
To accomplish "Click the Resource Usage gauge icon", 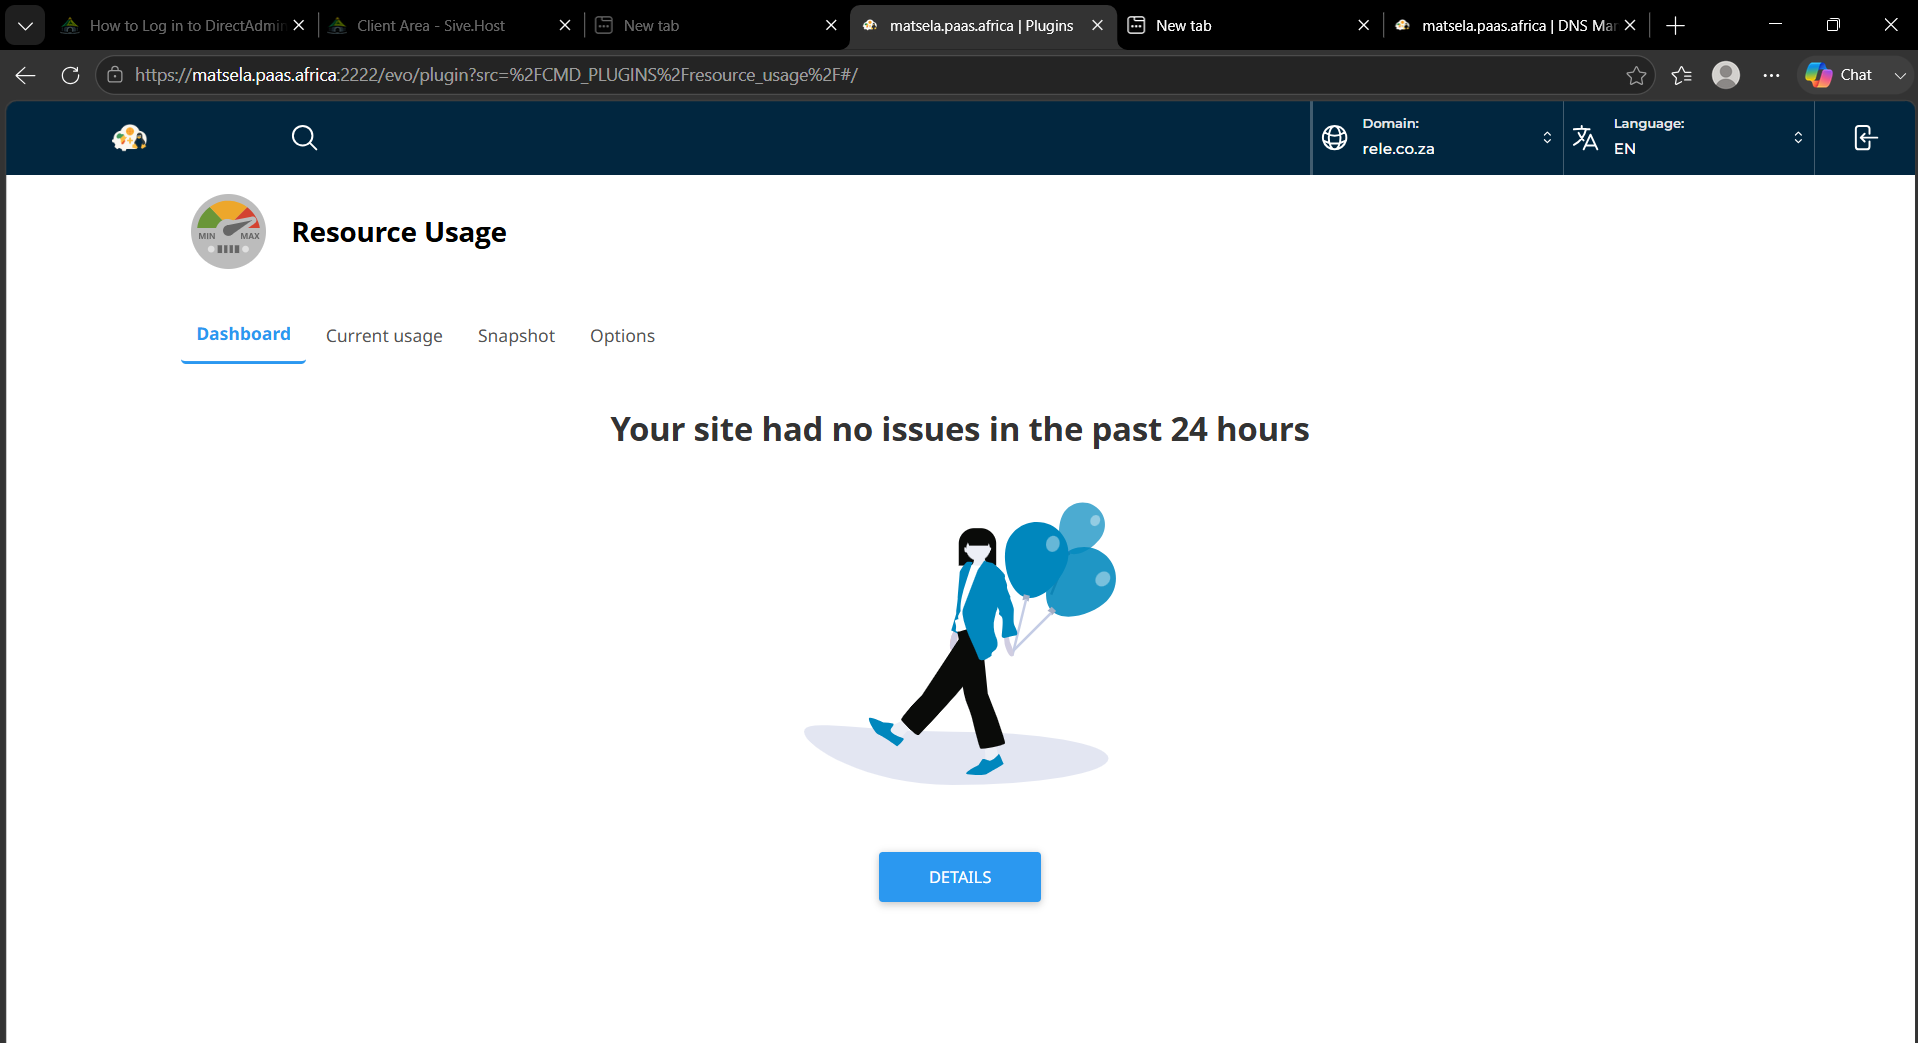I will pyautogui.click(x=228, y=231).
